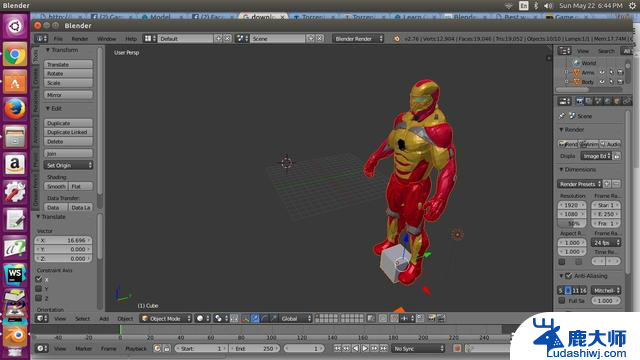640x360 pixels.
Task: Open the Render menu in the info header
Action: coord(80,39)
